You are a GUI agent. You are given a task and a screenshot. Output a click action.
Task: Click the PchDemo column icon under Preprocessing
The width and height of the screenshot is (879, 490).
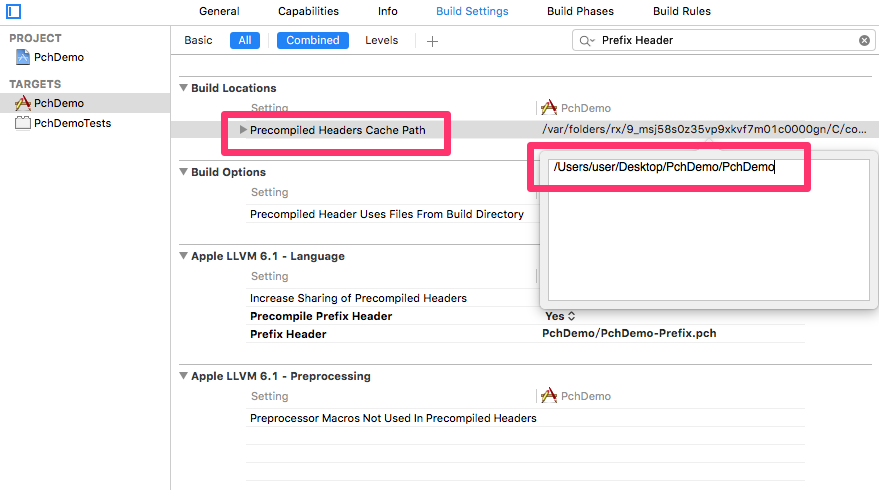point(549,396)
